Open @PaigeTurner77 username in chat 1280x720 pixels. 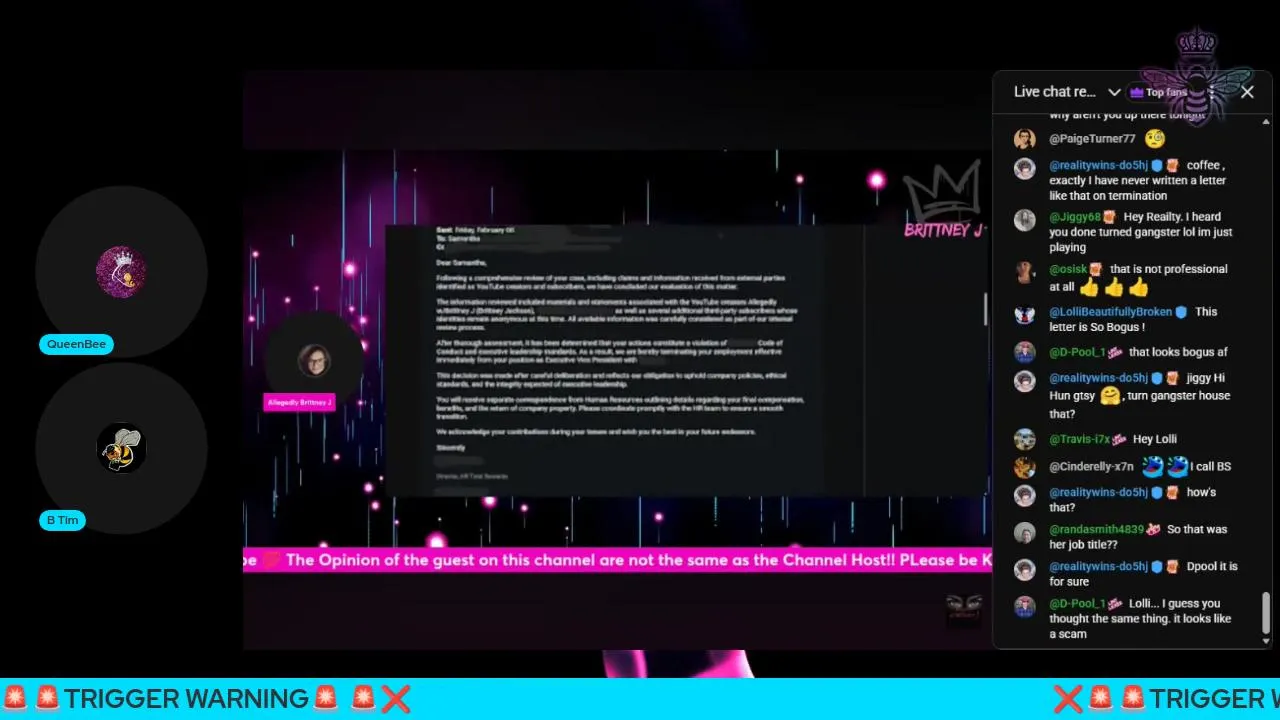(1092, 139)
